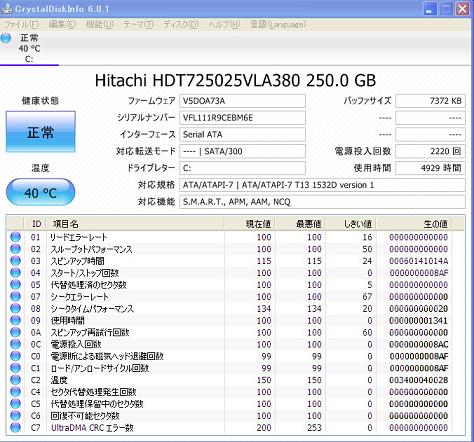Click the interface field Serial ATA
The height and width of the screenshot is (442, 474).
click(242, 134)
